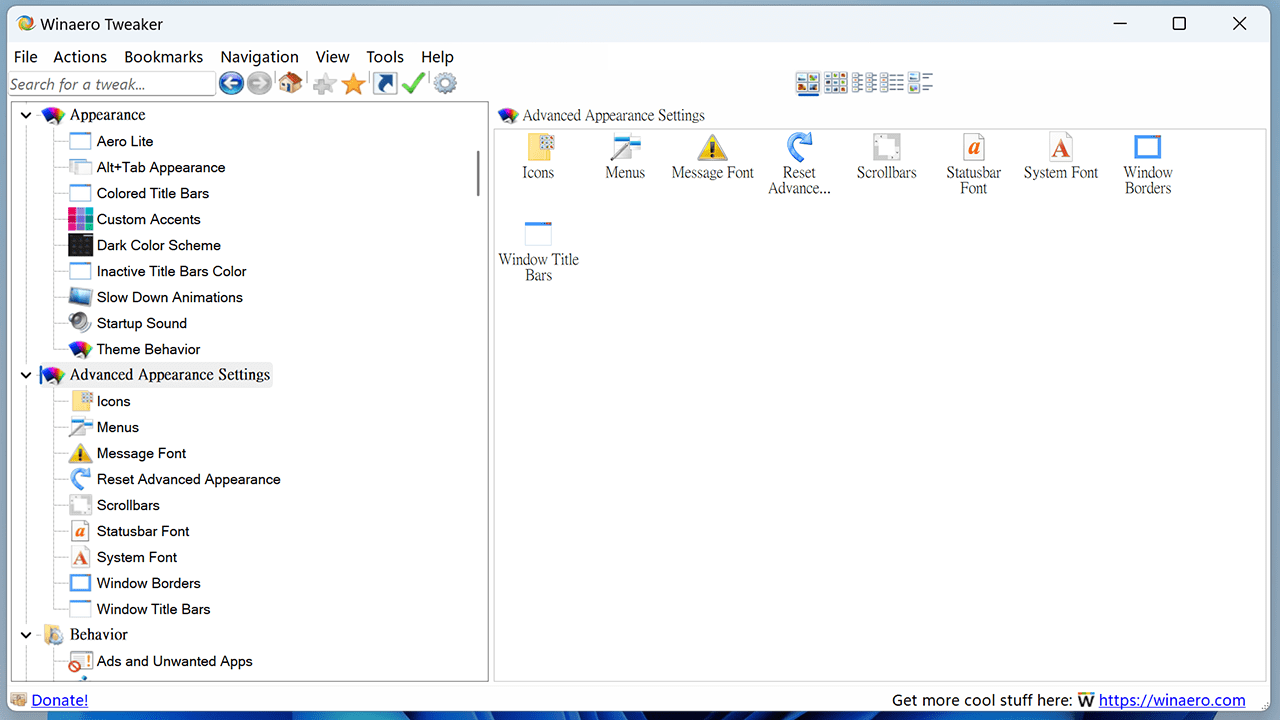The width and height of the screenshot is (1280, 720).
Task: Click the left tree panel vertical scrollbar
Action: [478, 174]
